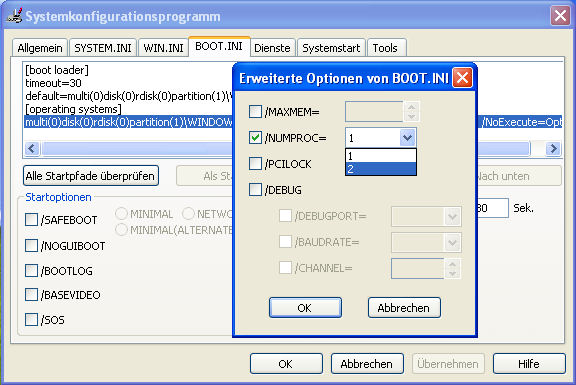The image size is (576, 385).
Task: Click the horizontal scrollbar left arrow
Action: pyautogui.click(x=32, y=149)
